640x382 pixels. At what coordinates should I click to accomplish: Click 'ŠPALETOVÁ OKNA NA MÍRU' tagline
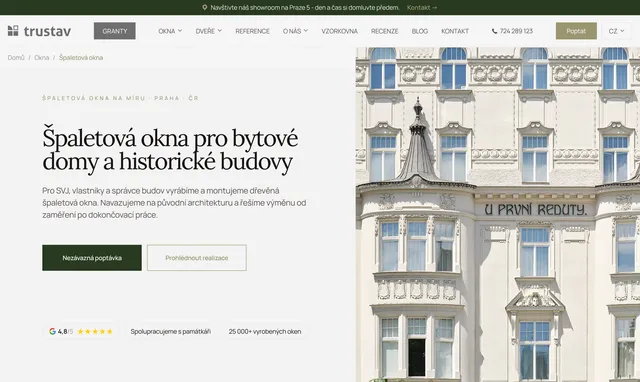pos(120,98)
